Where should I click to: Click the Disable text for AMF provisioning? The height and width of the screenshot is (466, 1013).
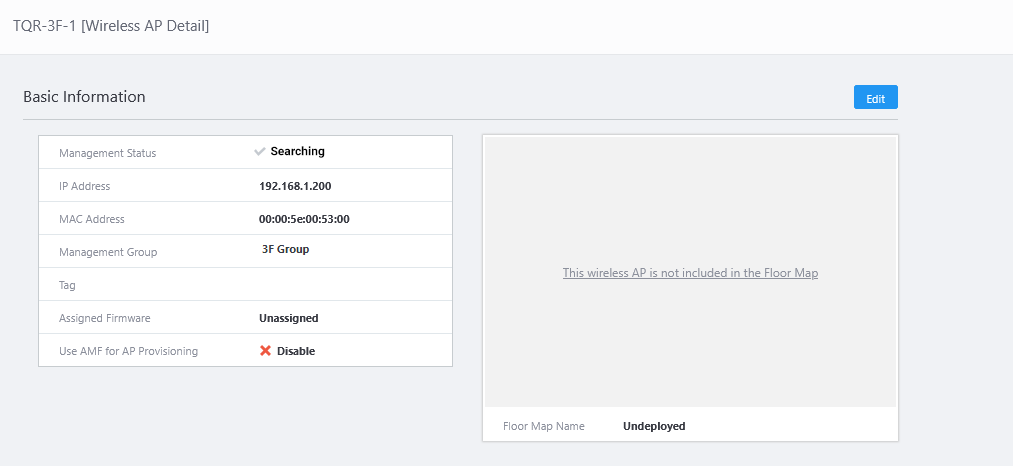click(x=296, y=351)
